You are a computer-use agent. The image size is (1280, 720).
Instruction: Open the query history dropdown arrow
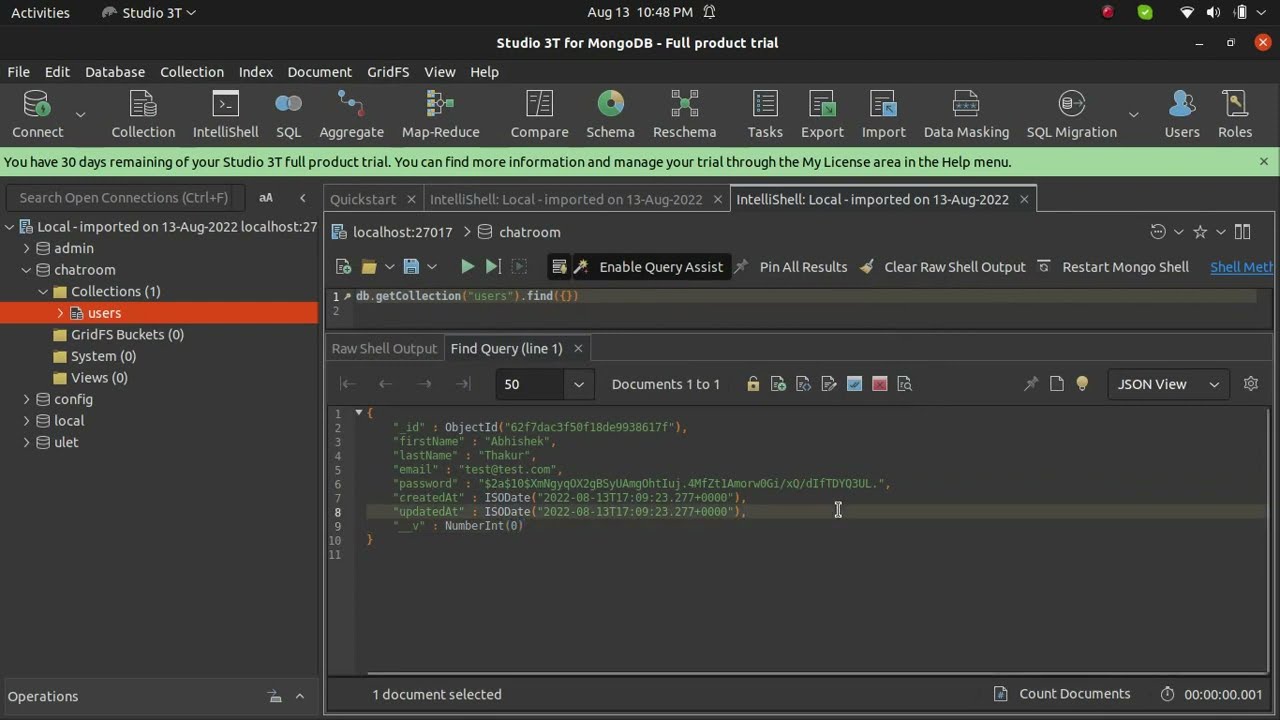1178,232
